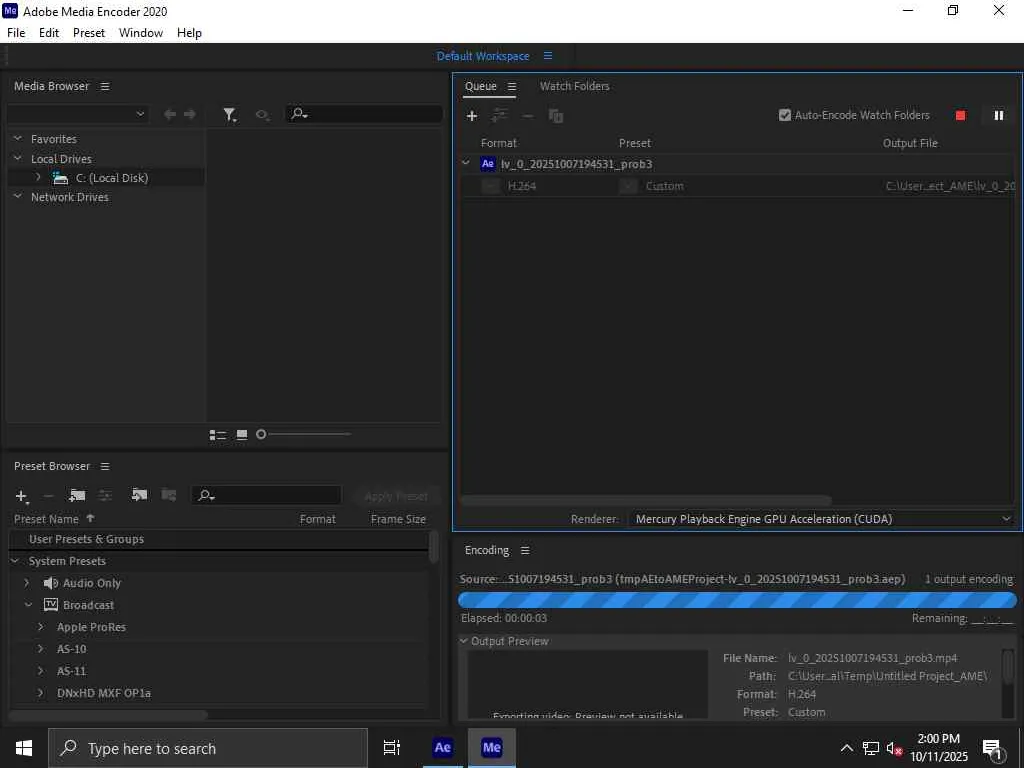This screenshot has height=768, width=1024.
Task: Switch Media Browser to thumbnail view
Action: coord(242,435)
